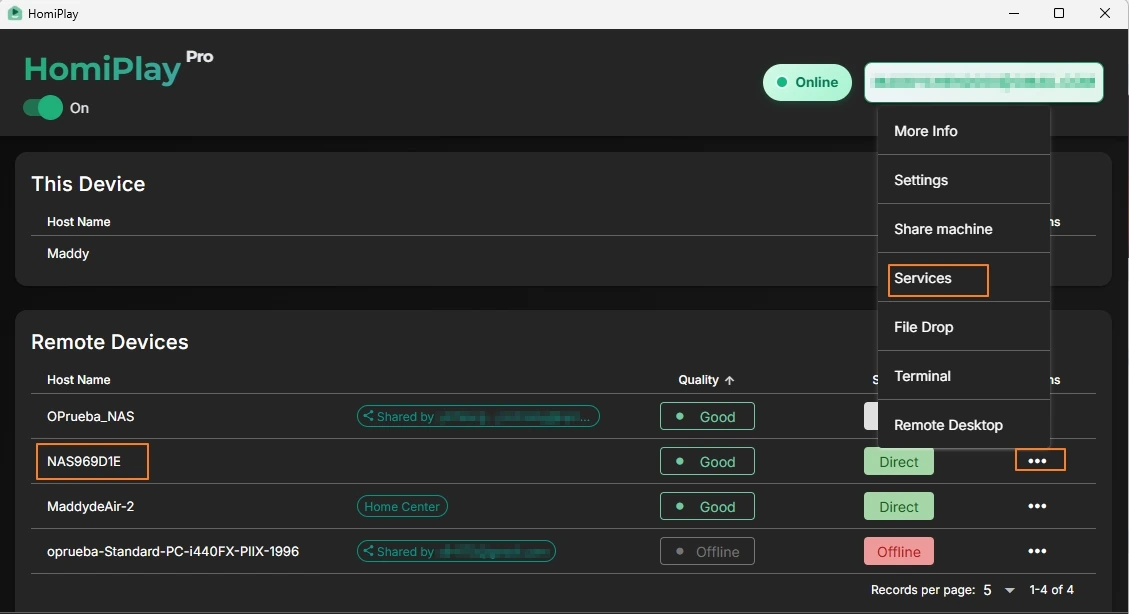Click the Quality column header

coord(698,380)
